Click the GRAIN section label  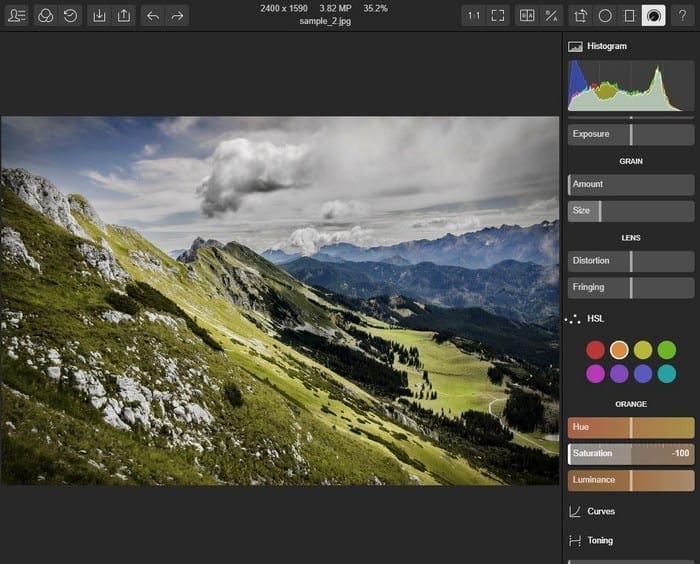[631, 161]
